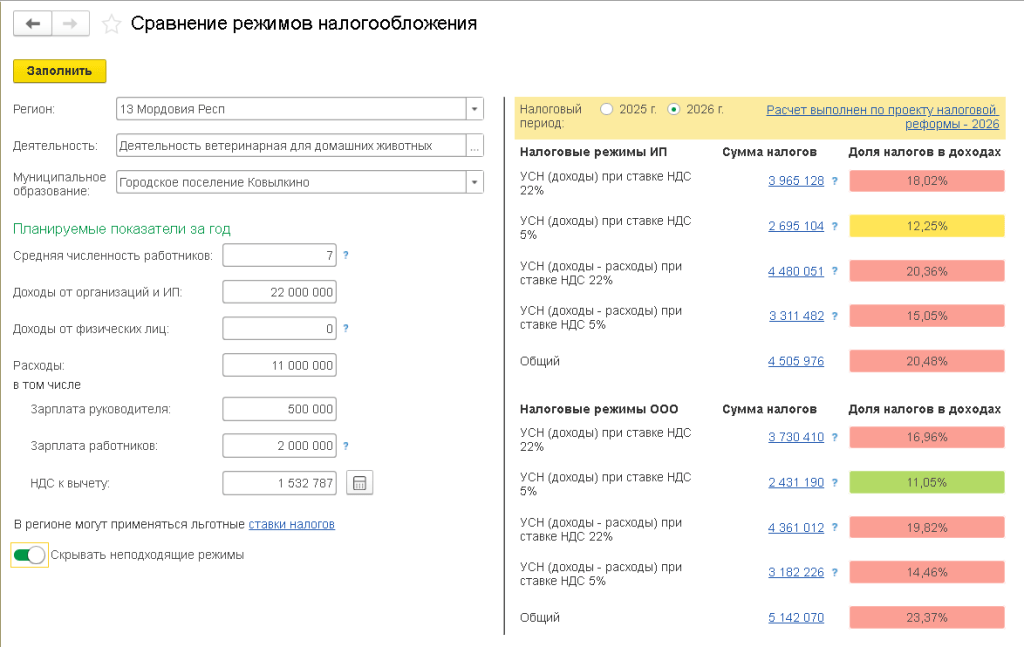Toggle Скрывать неподходящие режимы switch

(29, 555)
